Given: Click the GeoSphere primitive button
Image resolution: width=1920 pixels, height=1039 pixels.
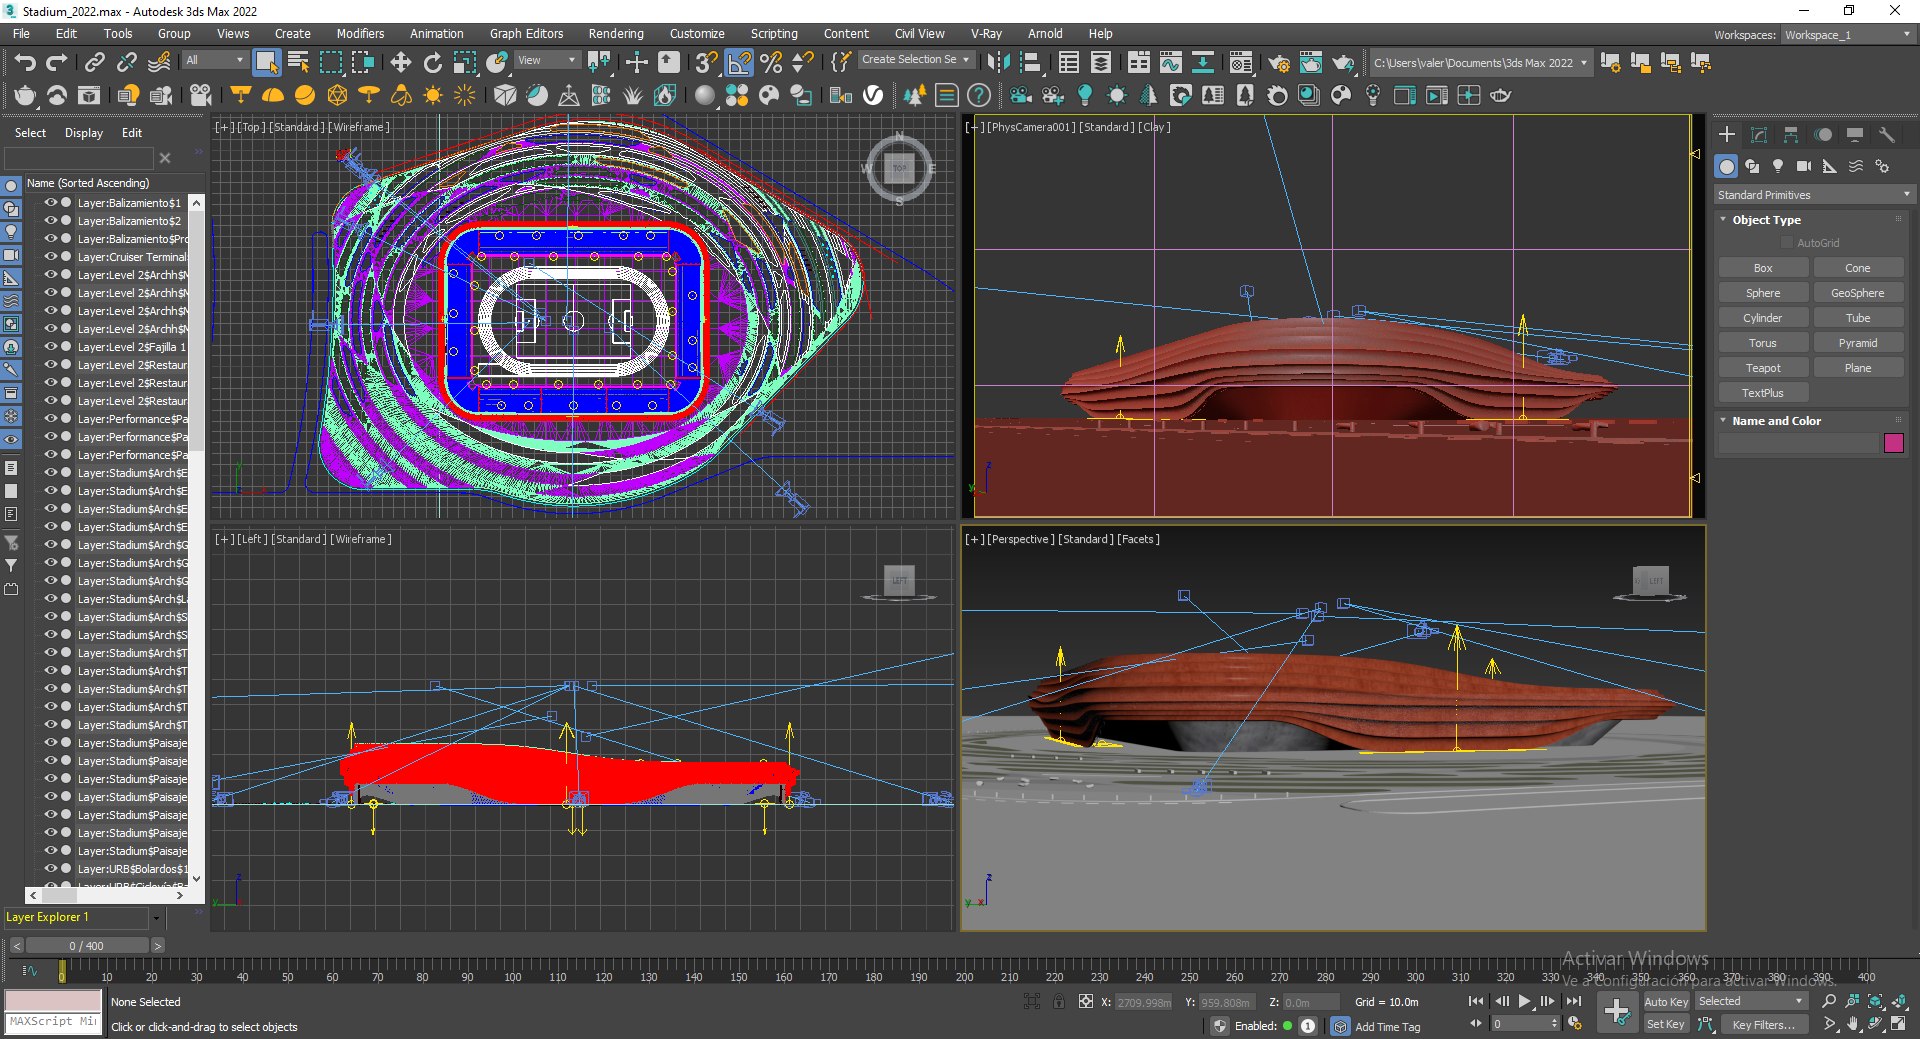Looking at the screenshot, I should click(x=1857, y=293).
